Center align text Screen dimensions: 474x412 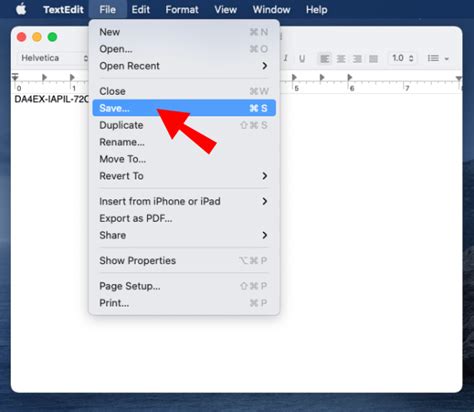pyautogui.click(x=341, y=59)
